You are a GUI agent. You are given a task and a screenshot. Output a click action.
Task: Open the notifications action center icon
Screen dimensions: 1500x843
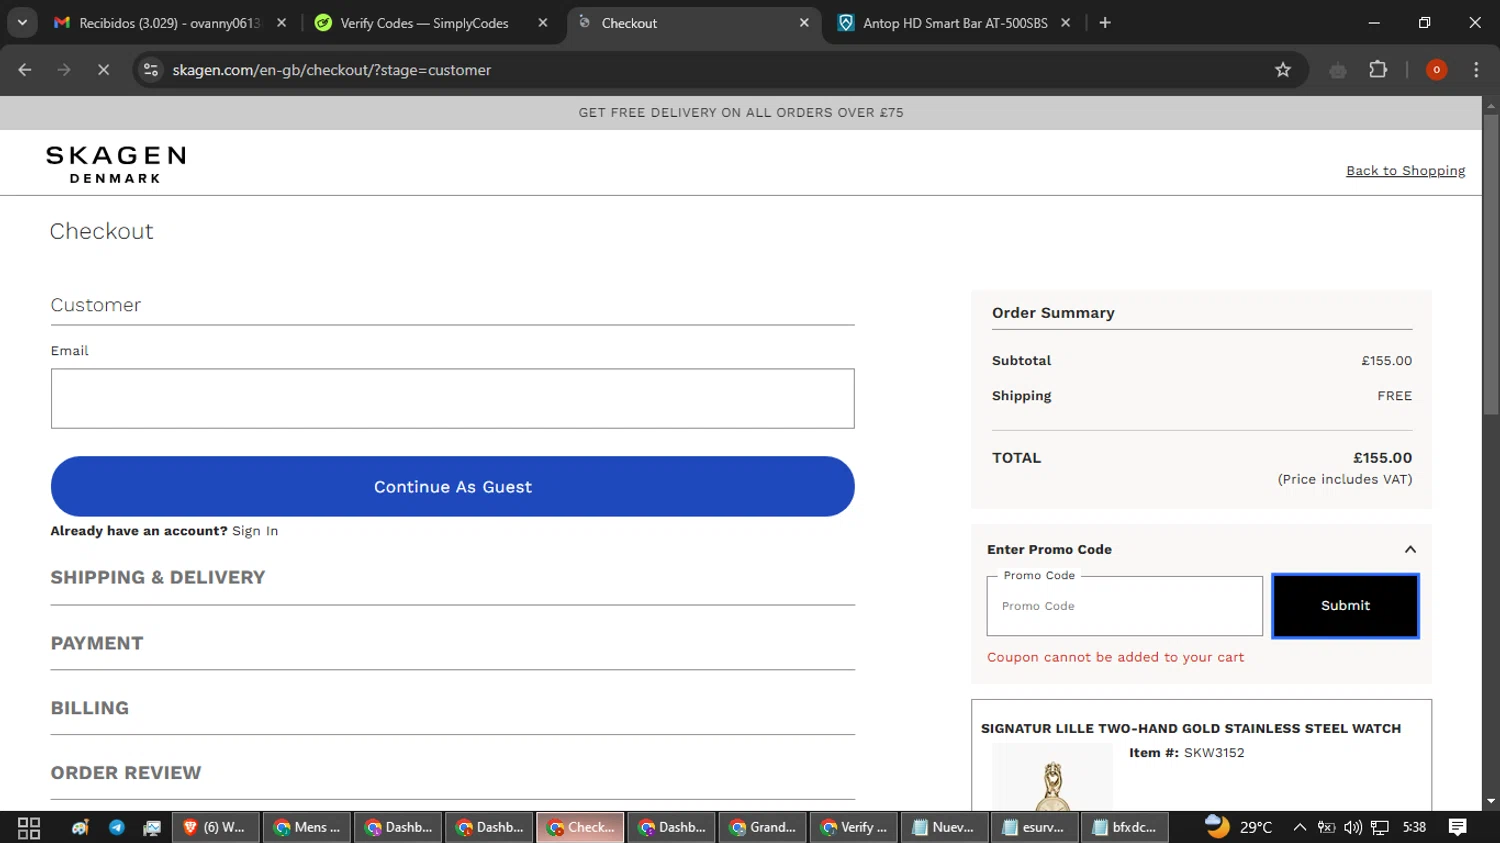1457,827
